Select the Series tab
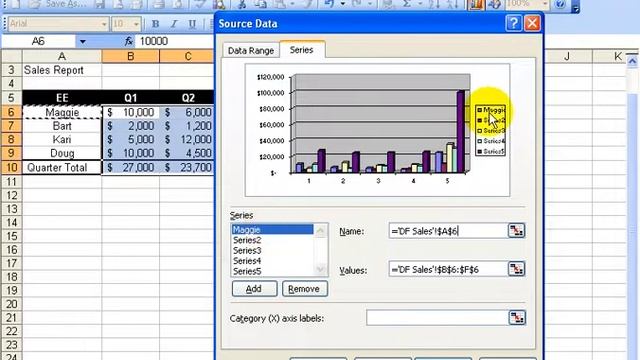The width and height of the screenshot is (640, 360). coord(301,50)
